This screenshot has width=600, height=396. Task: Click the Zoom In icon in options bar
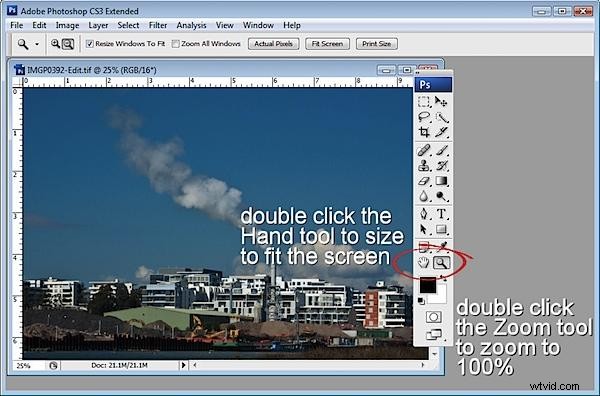tap(55, 44)
